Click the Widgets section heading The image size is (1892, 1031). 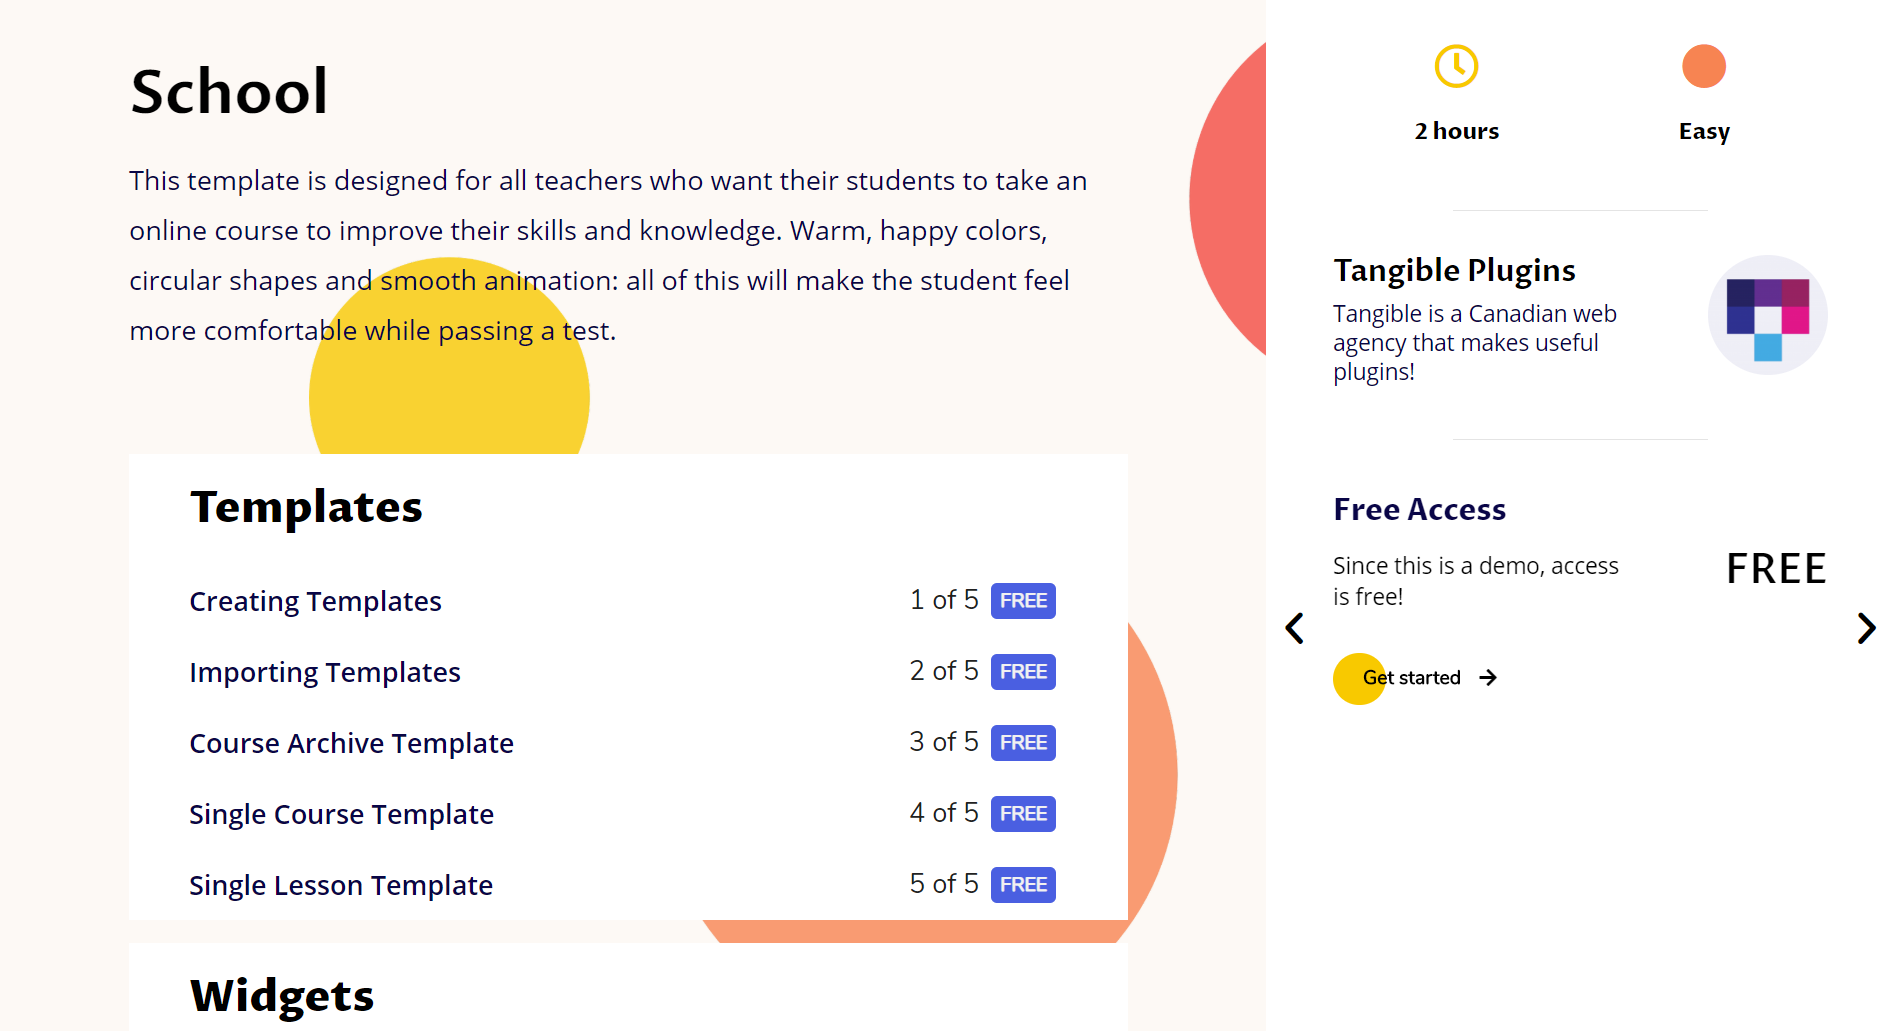point(282,996)
